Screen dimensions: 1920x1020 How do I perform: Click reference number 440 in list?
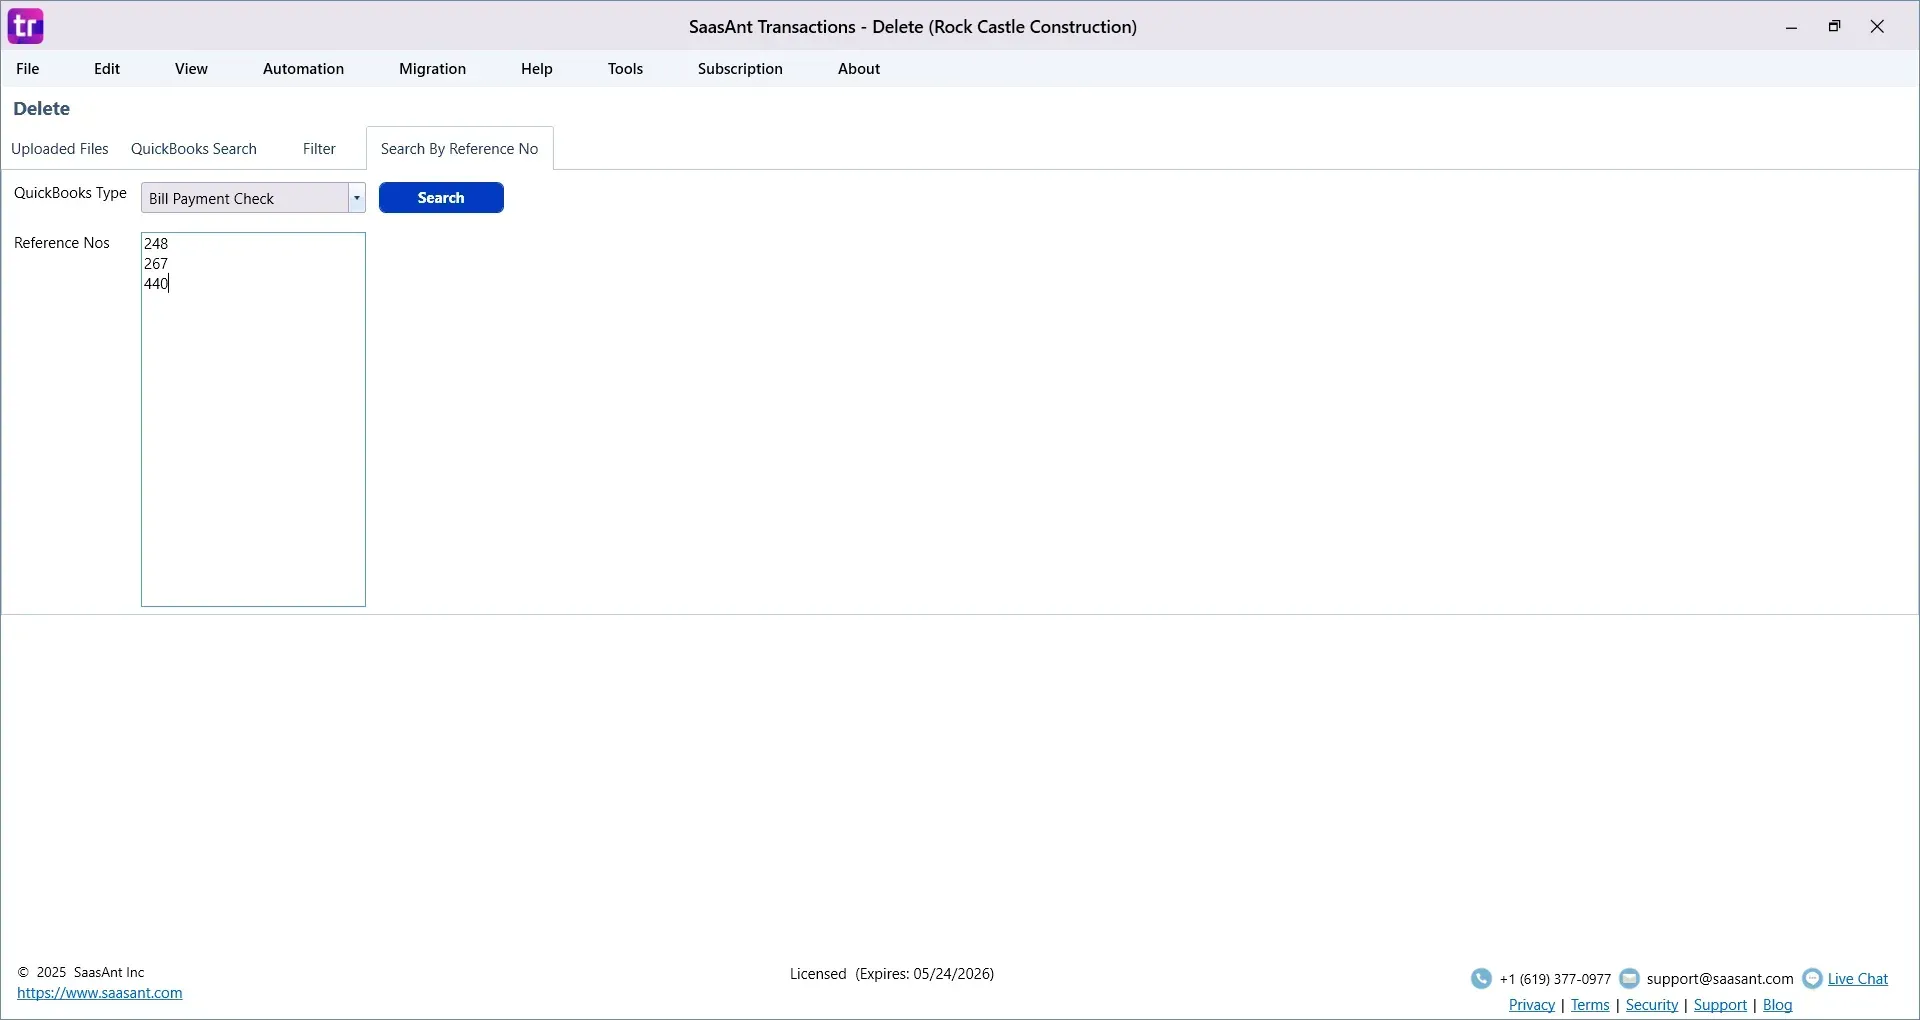[x=157, y=284]
